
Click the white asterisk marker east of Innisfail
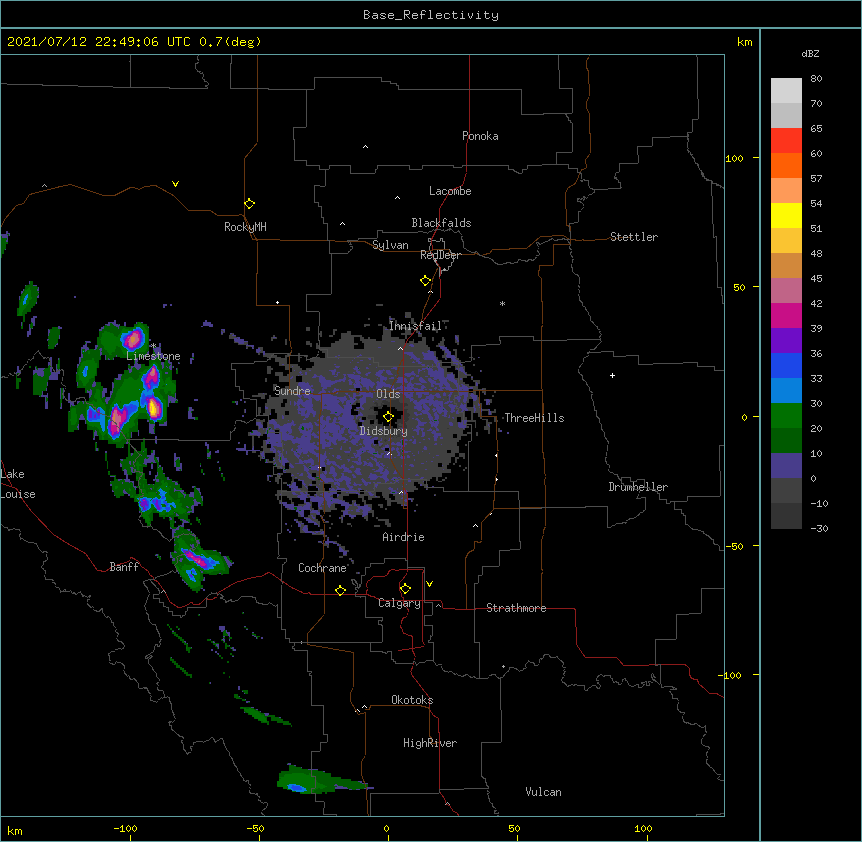[502, 303]
